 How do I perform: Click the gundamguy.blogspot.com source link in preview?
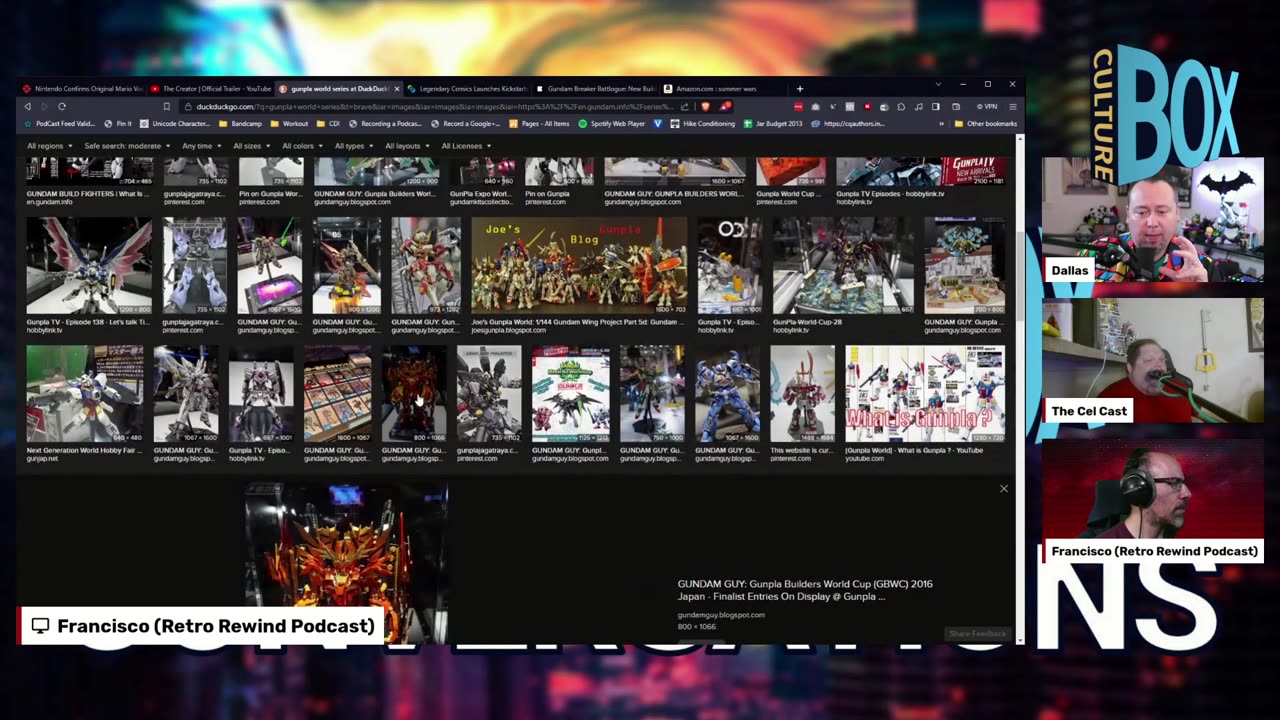pos(721,615)
